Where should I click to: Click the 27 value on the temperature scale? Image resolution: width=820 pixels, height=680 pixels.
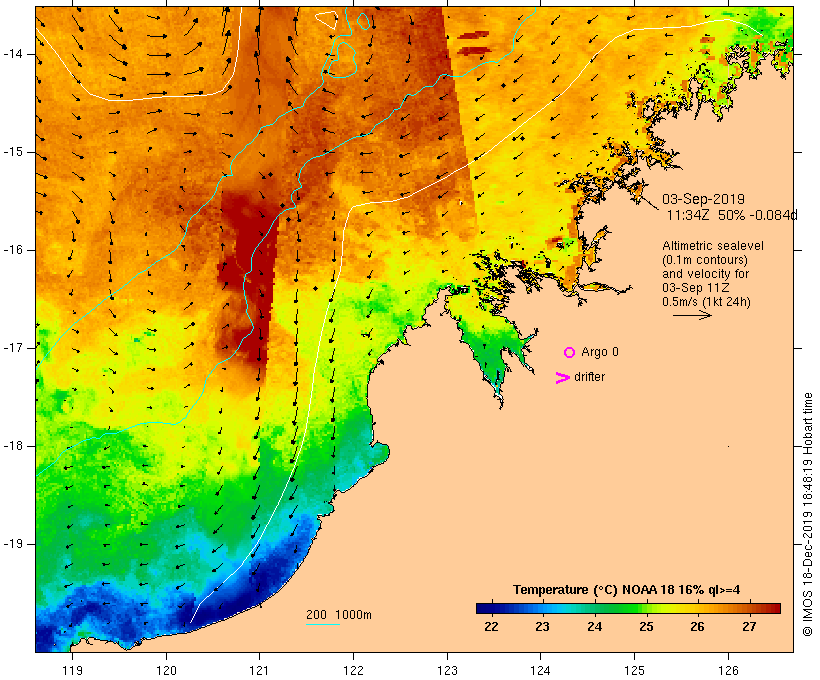[x=749, y=627]
